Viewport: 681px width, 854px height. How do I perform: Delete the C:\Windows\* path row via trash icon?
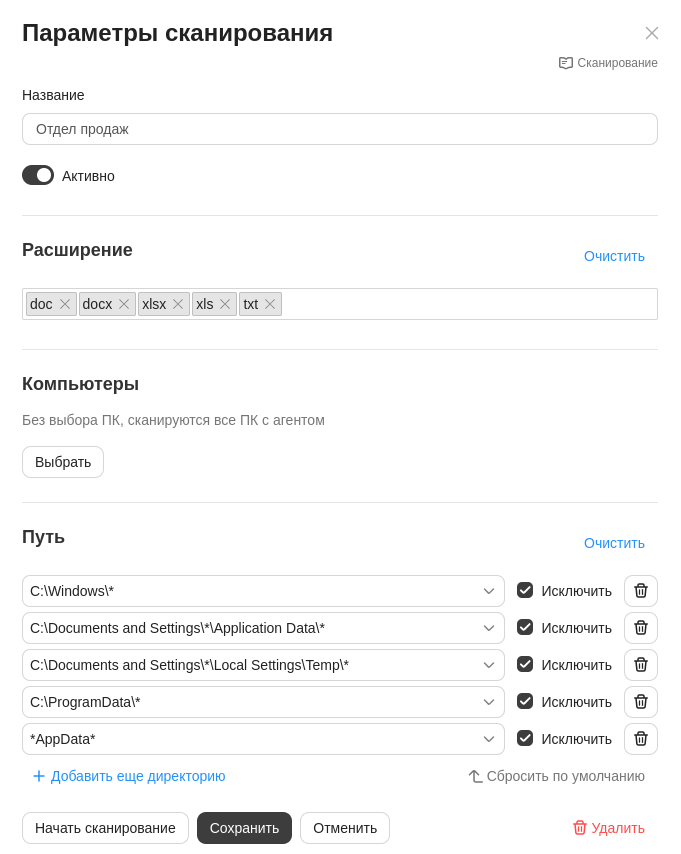pos(640,591)
